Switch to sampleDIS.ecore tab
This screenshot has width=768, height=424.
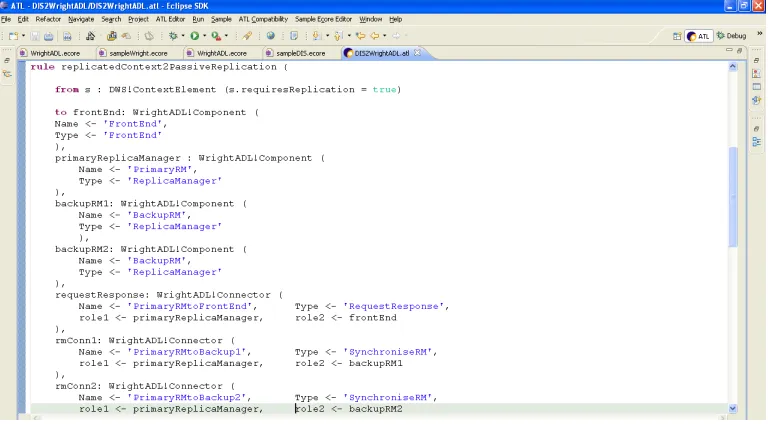[x=300, y=53]
